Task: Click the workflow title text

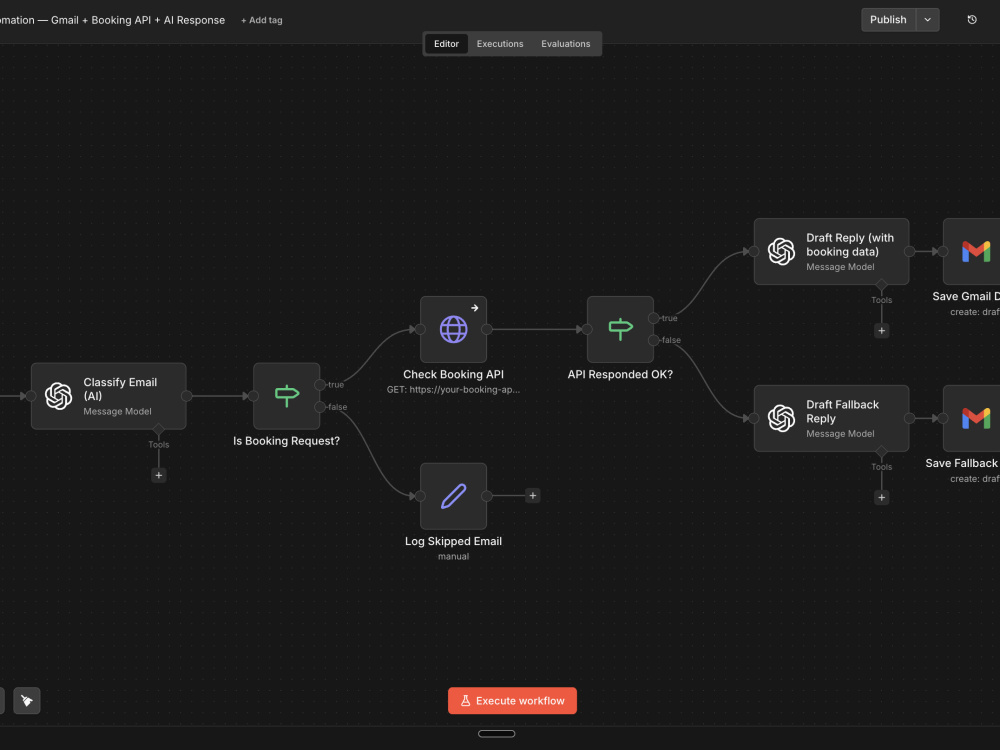Action: click(x=112, y=20)
